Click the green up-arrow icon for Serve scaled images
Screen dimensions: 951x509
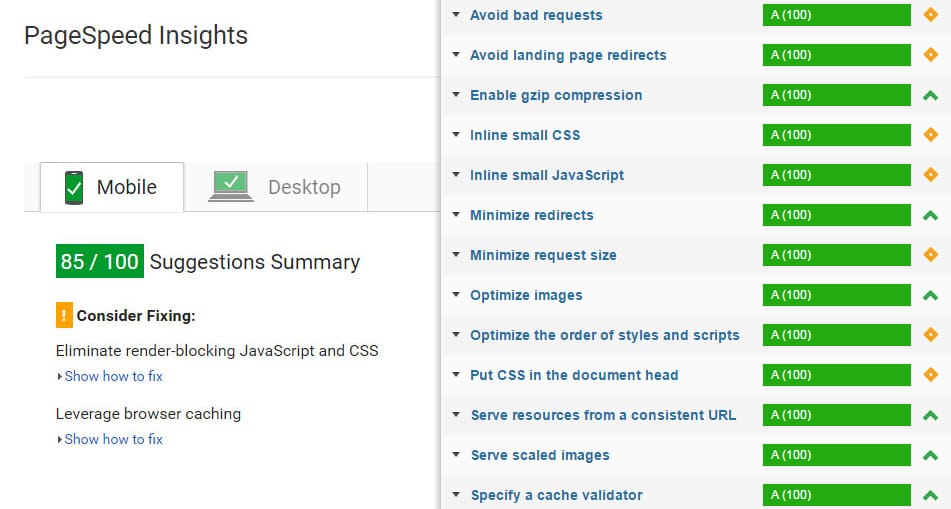coord(930,456)
